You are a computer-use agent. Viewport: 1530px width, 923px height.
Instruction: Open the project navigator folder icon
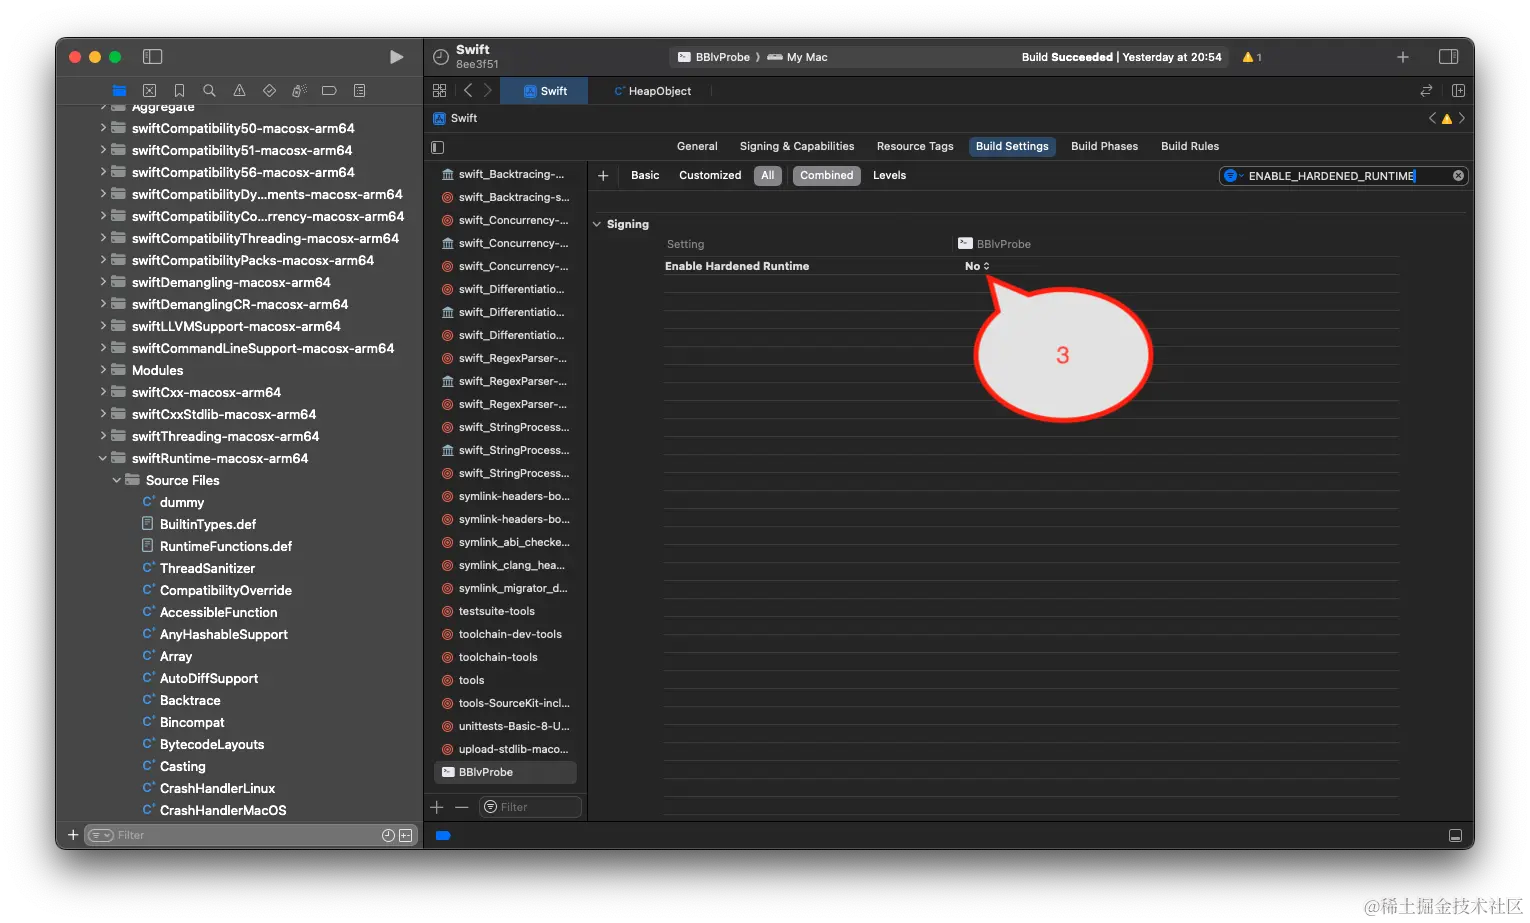pos(119,90)
